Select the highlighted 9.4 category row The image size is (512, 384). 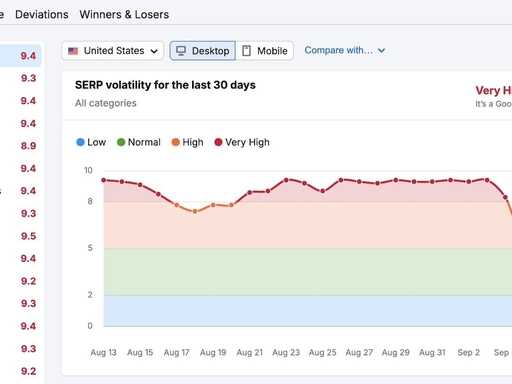(20, 56)
